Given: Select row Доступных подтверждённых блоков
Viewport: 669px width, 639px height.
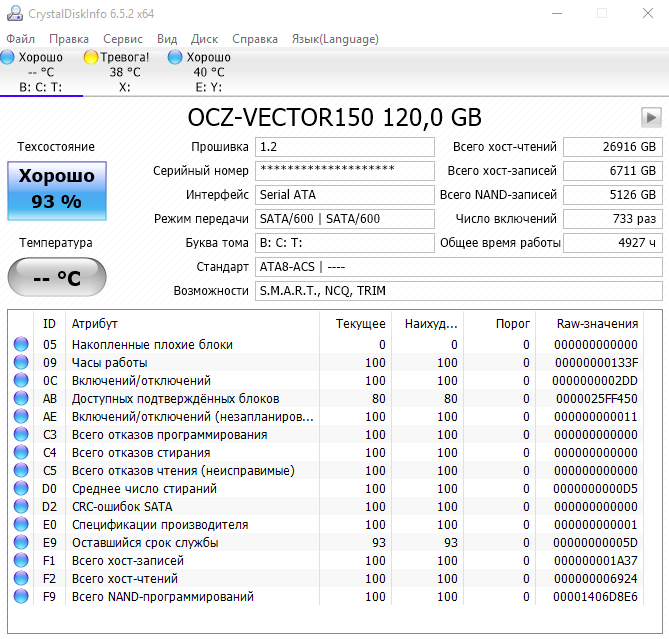Looking at the screenshot, I should pos(326,398).
